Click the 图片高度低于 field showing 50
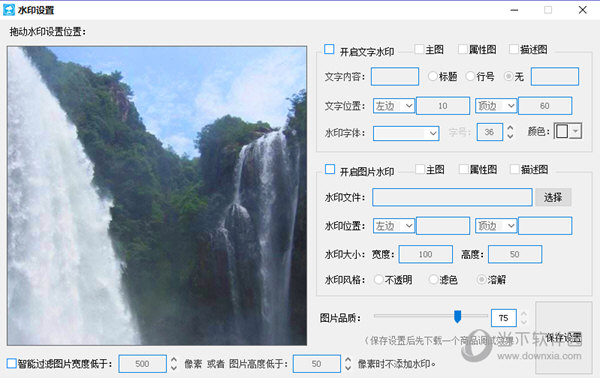Image resolution: width=600 pixels, height=378 pixels. click(316, 364)
